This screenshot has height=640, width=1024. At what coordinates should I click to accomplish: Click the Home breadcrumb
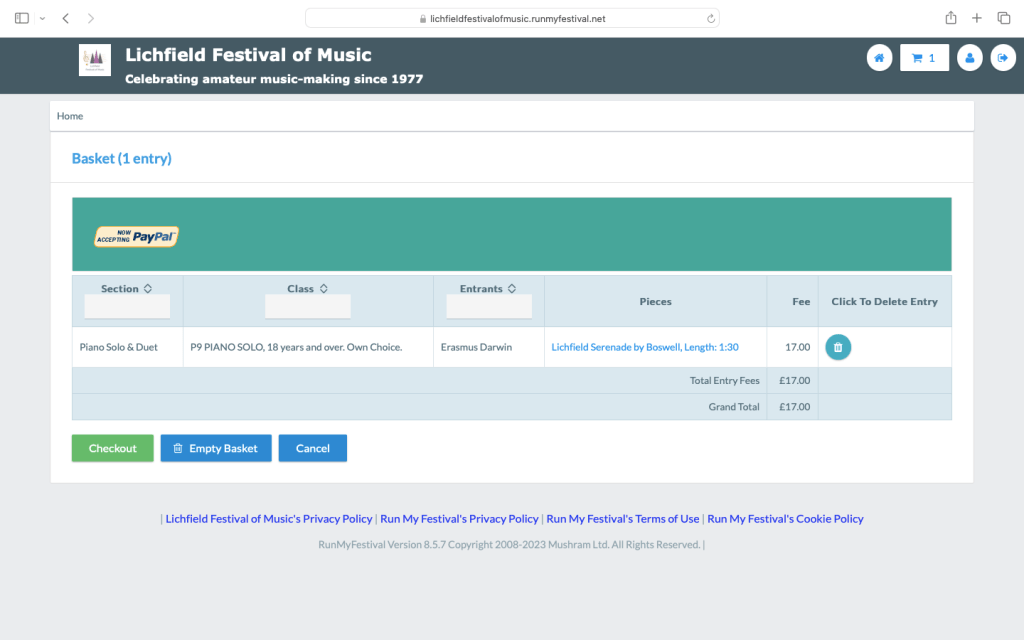tap(70, 116)
